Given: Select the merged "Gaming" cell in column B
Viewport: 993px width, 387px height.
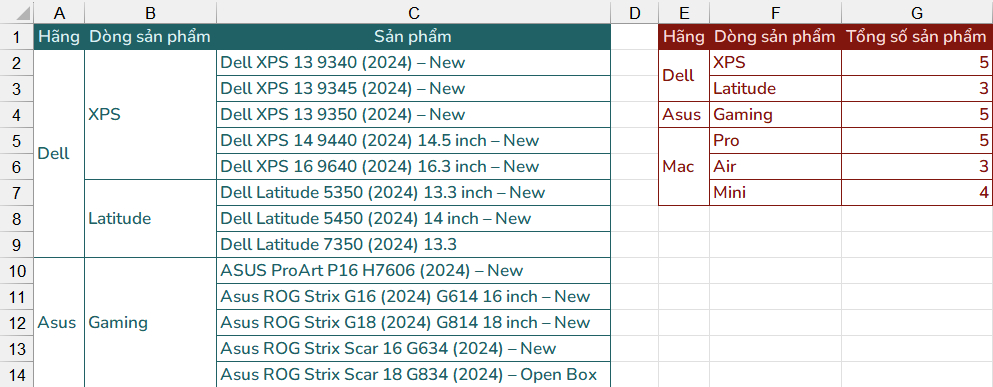Looking at the screenshot, I should (150, 322).
